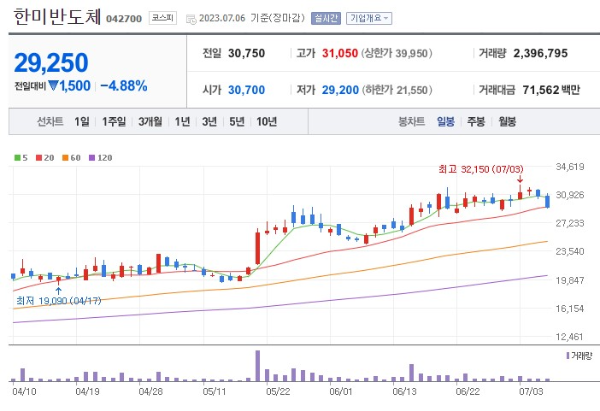Click the 12,461 price axis label
Screen dimensions: 600x411
point(570,337)
